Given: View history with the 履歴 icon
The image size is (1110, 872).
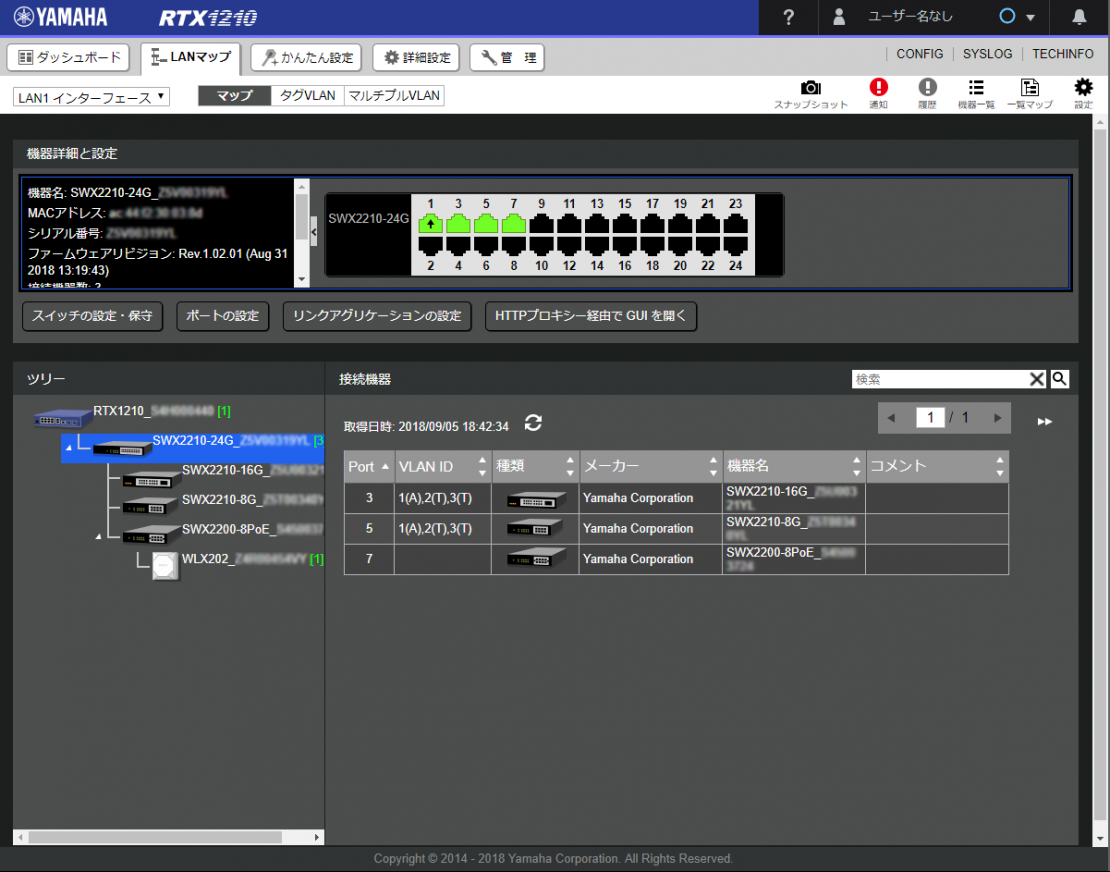Looking at the screenshot, I should tap(927, 93).
